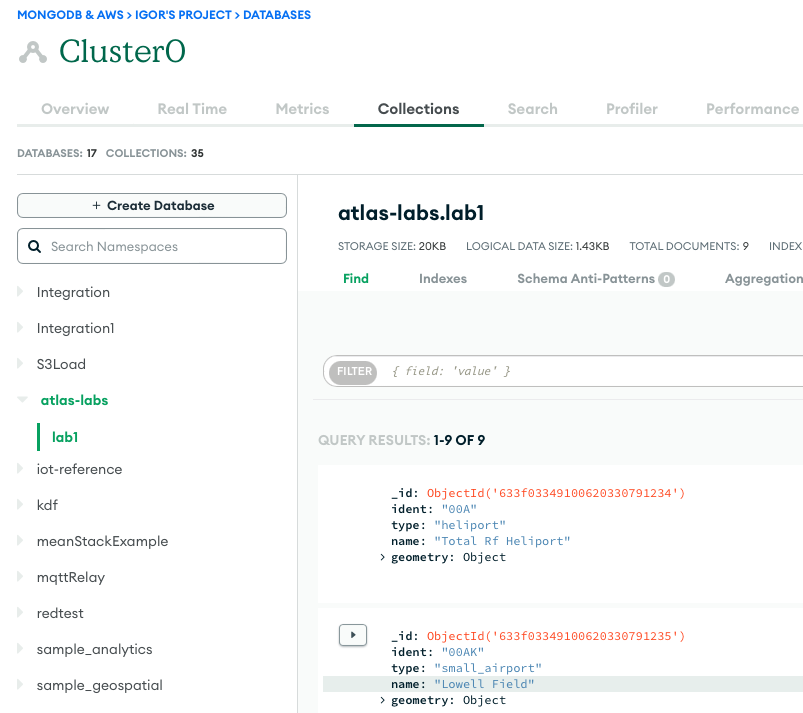Viewport: 803px width, 713px height.
Task: Click the Schema Anti-Patterns zero badge
Action: [667, 279]
